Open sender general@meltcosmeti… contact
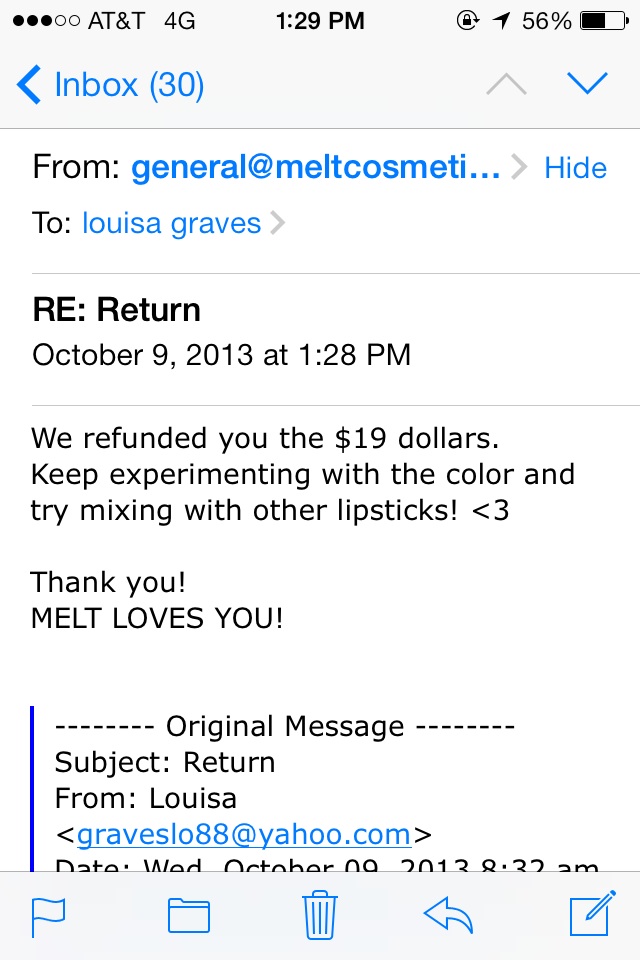Image resolution: width=640 pixels, height=960 pixels. tap(316, 167)
